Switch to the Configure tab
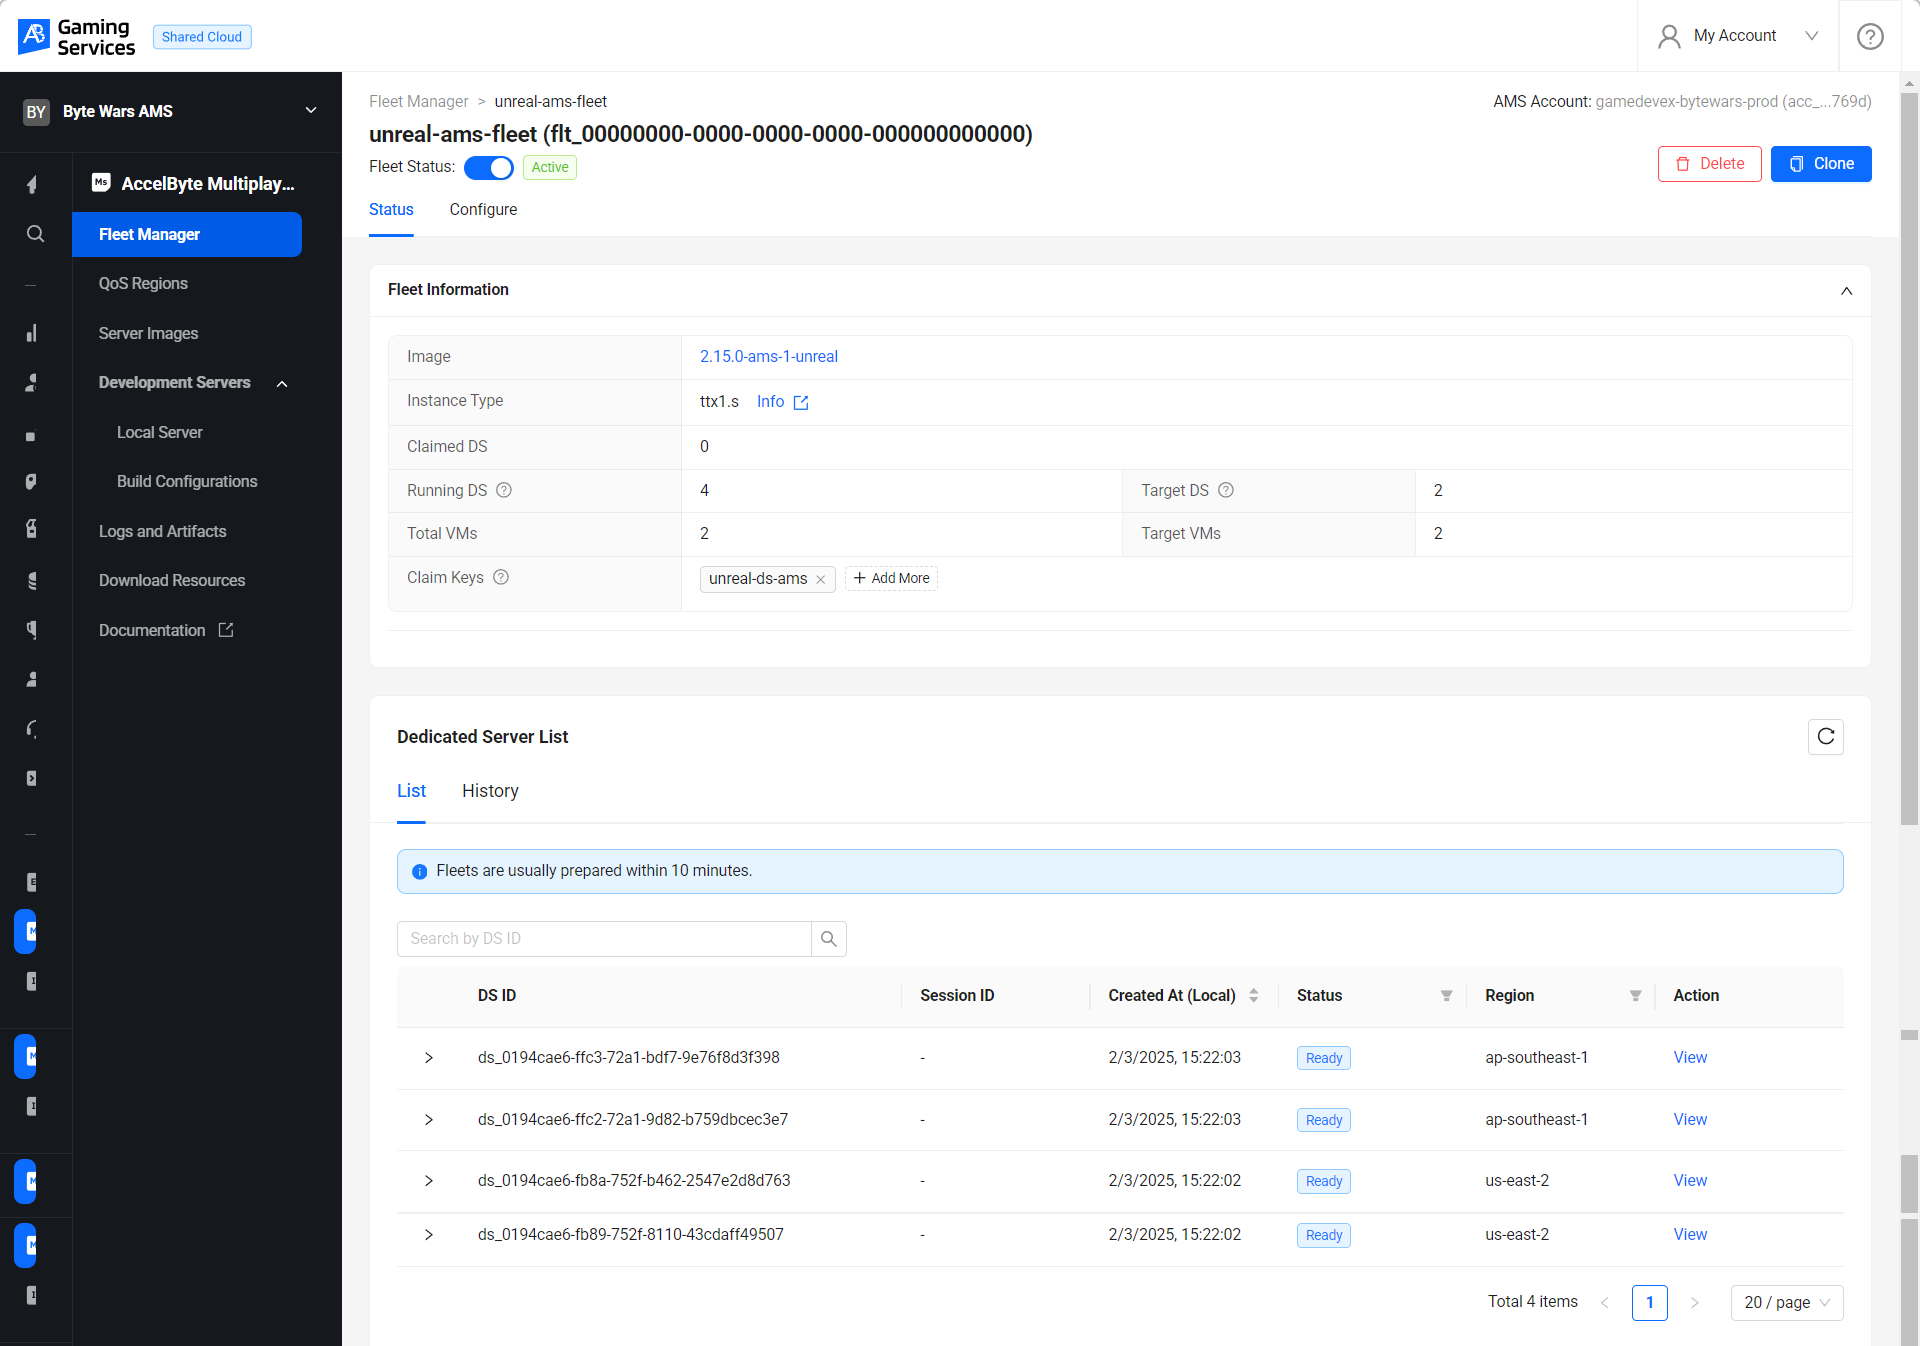Image resolution: width=1920 pixels, height=1346 pixels. click(x=484, y=209)
